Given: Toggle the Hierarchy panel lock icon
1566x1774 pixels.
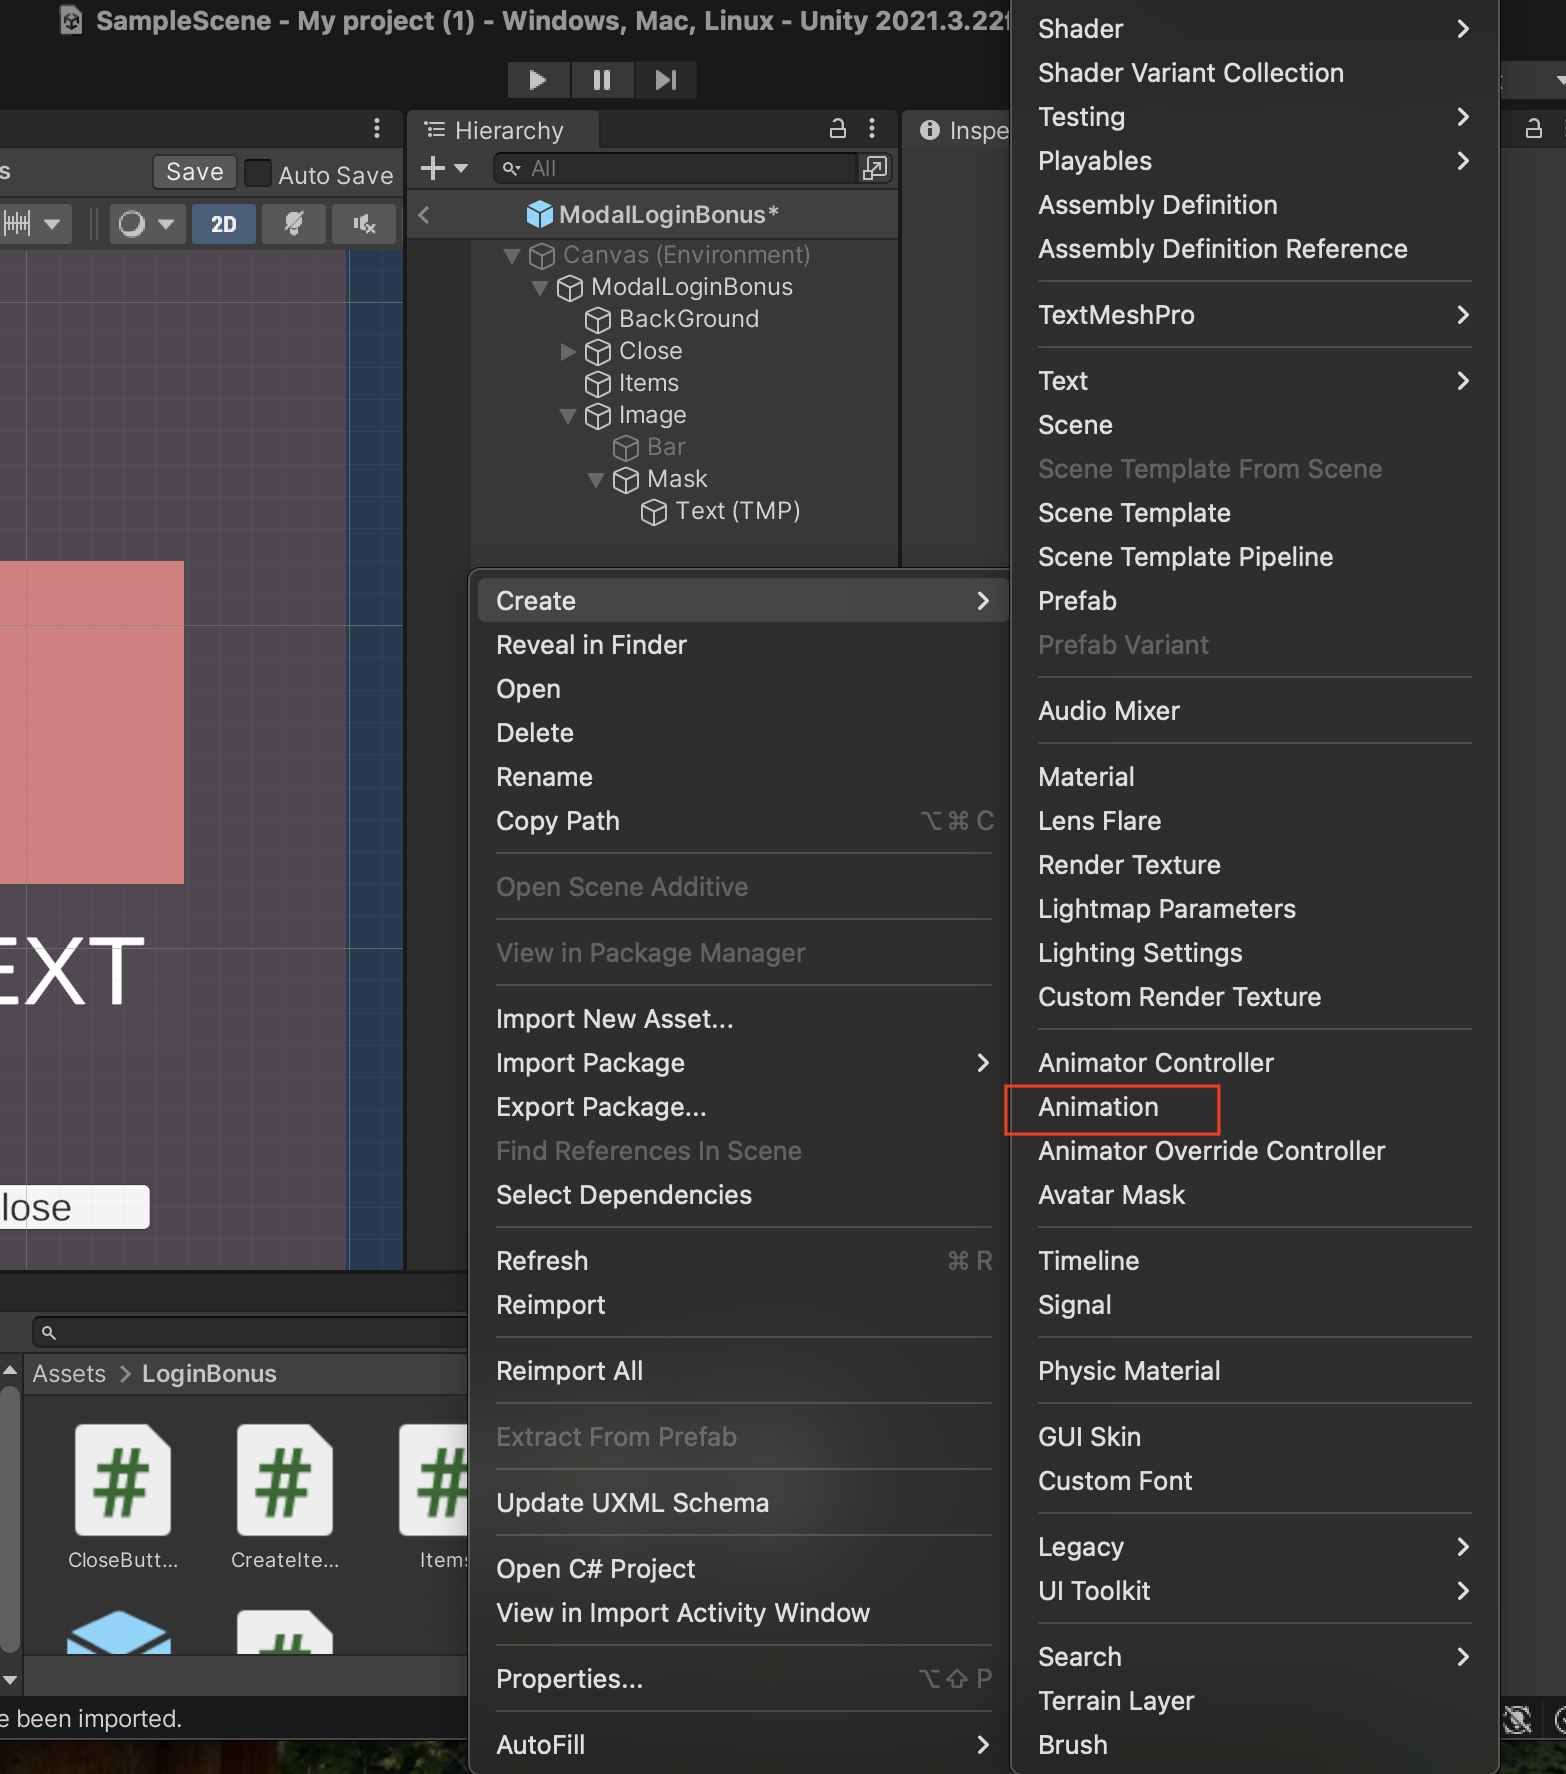Looking at the screenshot, I should (838, 128).
